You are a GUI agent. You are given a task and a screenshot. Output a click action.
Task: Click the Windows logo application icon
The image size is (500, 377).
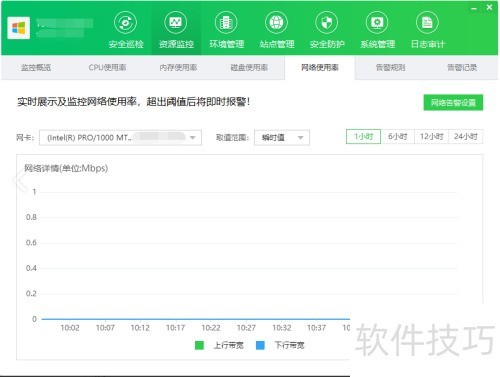[19, 28]
